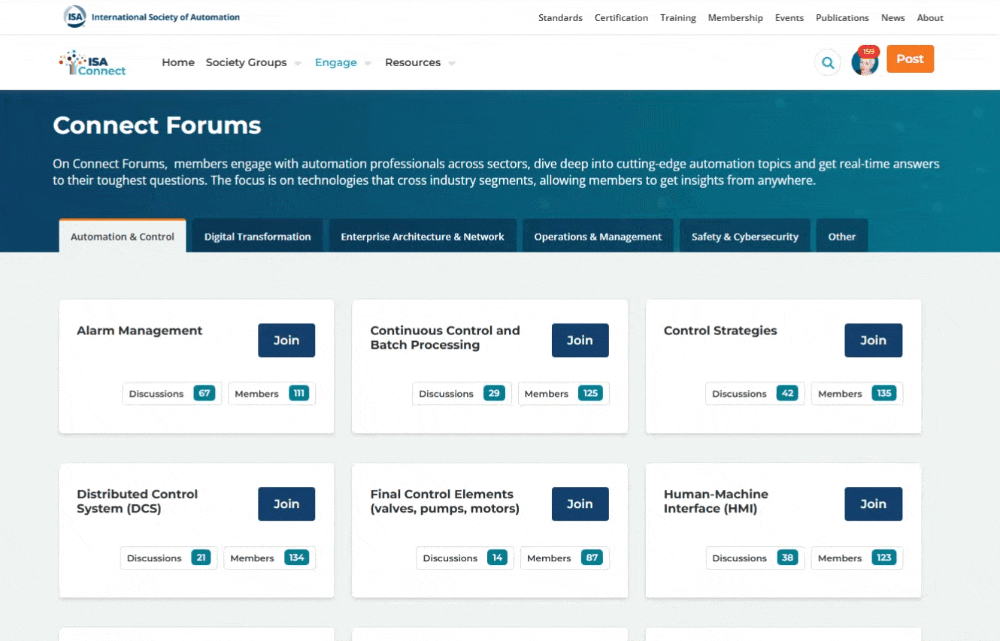Screen dimensions: 1000x641
Task: Open Members list for Distributed Control System forum
Action: 268,558
